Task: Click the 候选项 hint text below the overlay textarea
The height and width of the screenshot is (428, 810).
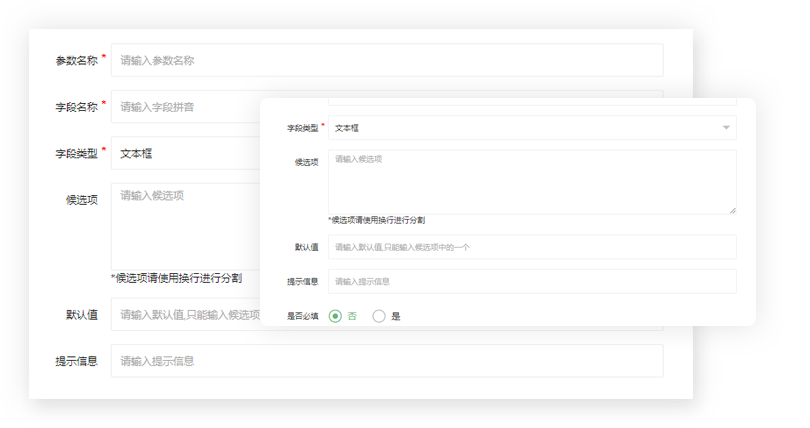Action: [x=384, y=220]
